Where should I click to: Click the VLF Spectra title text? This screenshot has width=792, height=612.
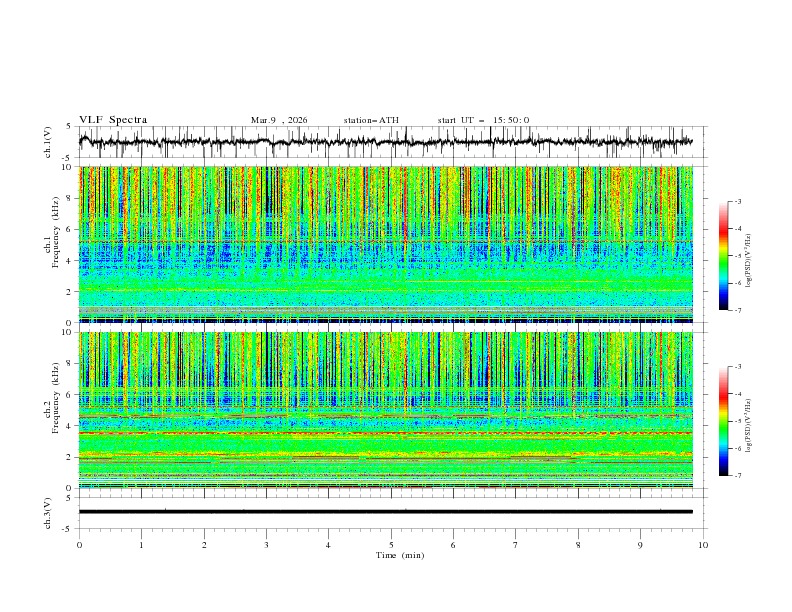[113, 120]
